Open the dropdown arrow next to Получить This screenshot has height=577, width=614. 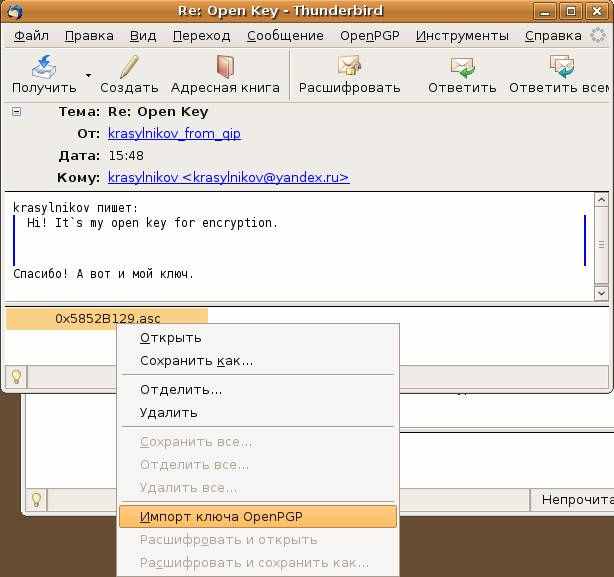click(88, 75)
